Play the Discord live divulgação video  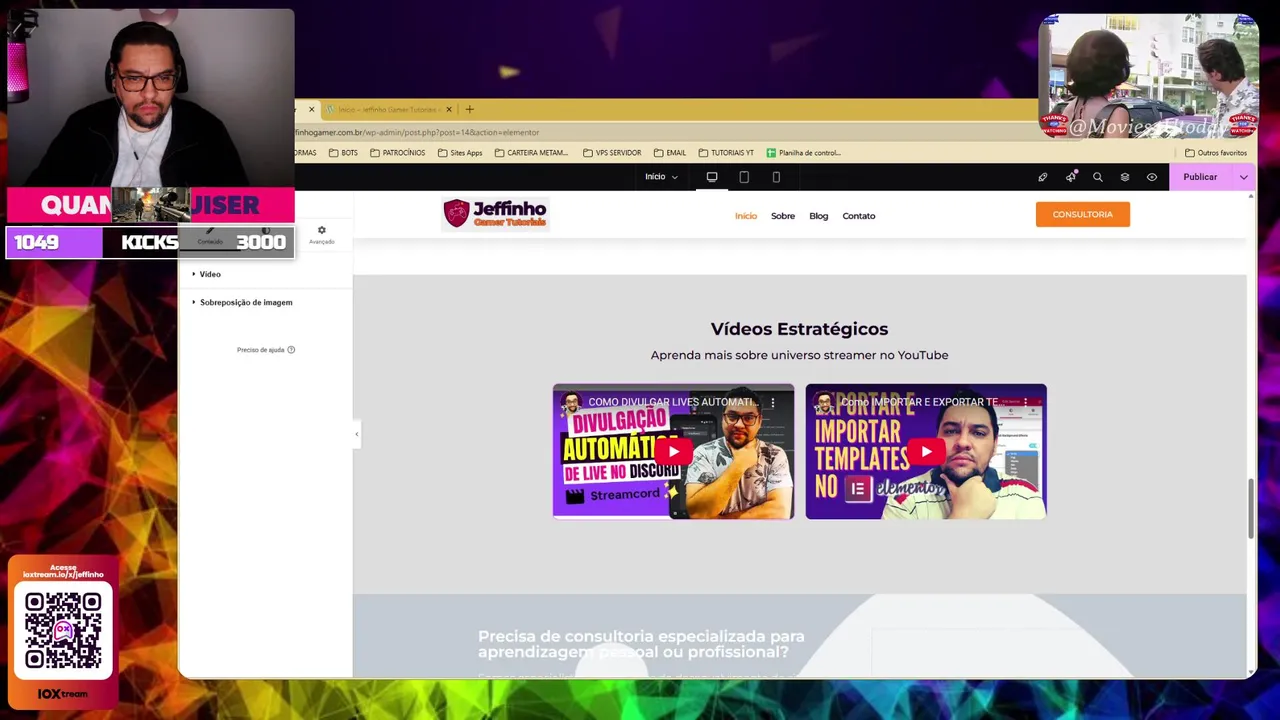[x=673, y=452]
